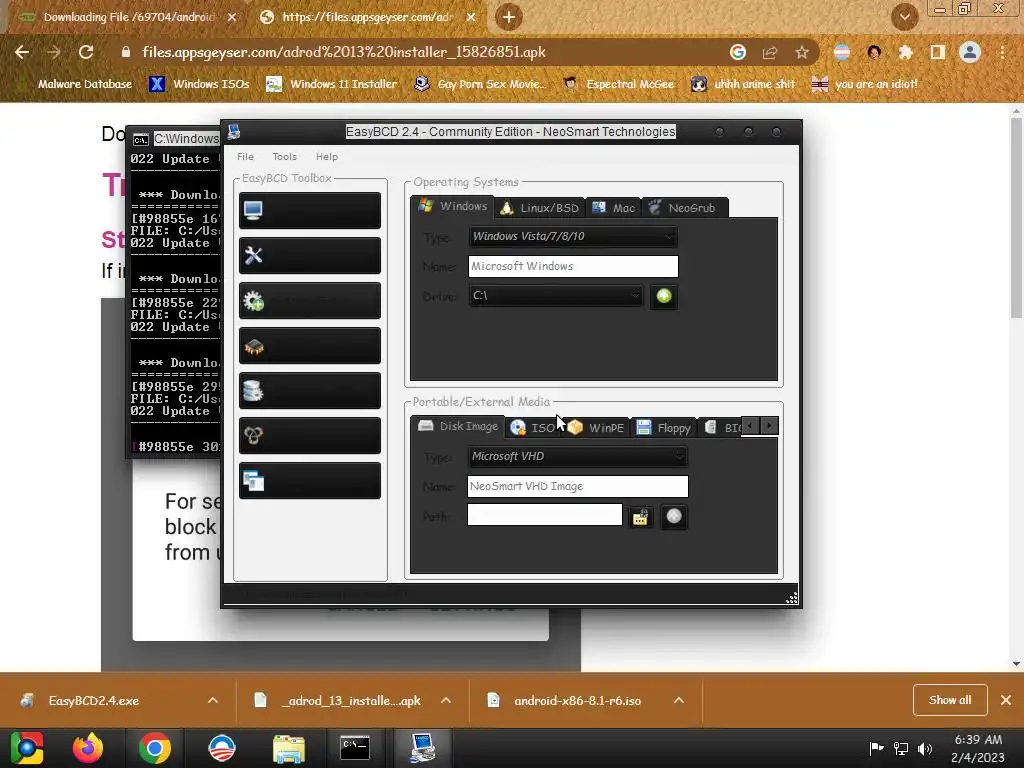
Task: Expand options for the _adrod_13_installe...apk download
Action: (x=446, y=700)
